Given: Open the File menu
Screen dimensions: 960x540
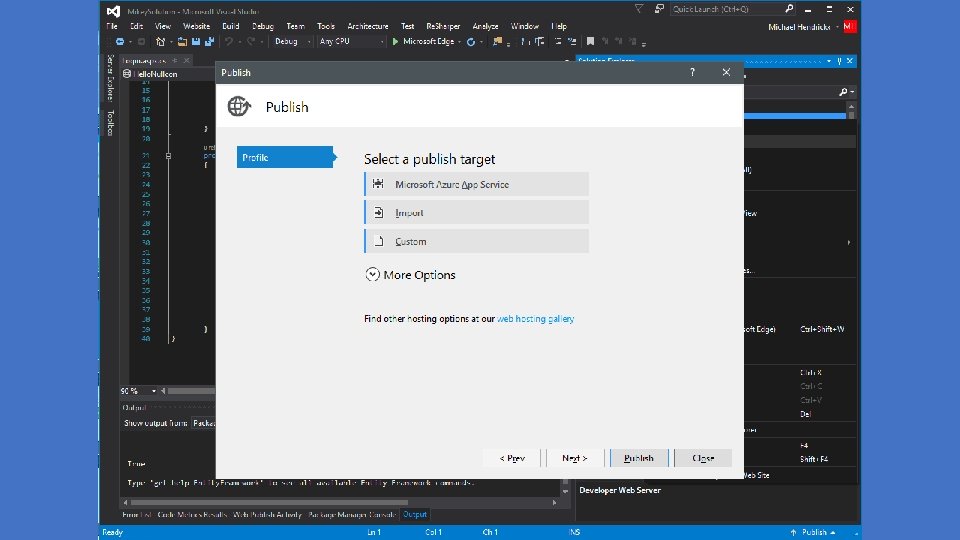Looking at the screenshot, I should [x=112, y=26].
